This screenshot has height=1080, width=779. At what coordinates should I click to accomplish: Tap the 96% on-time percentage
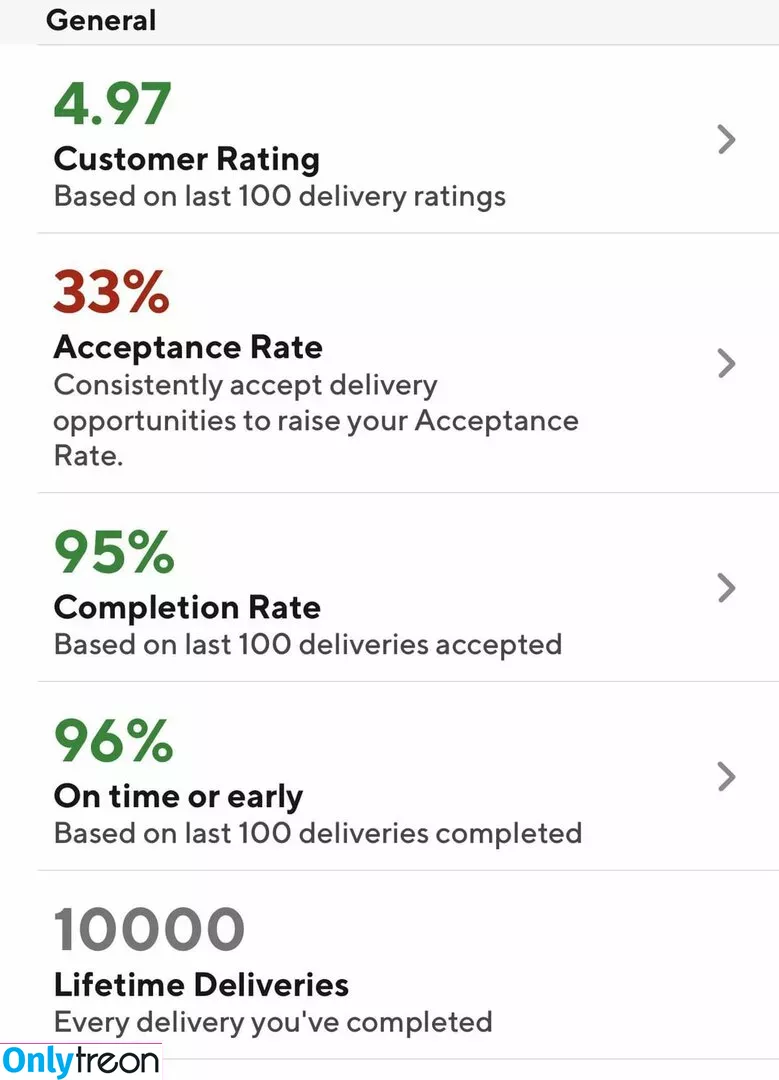tap(114, 740)
